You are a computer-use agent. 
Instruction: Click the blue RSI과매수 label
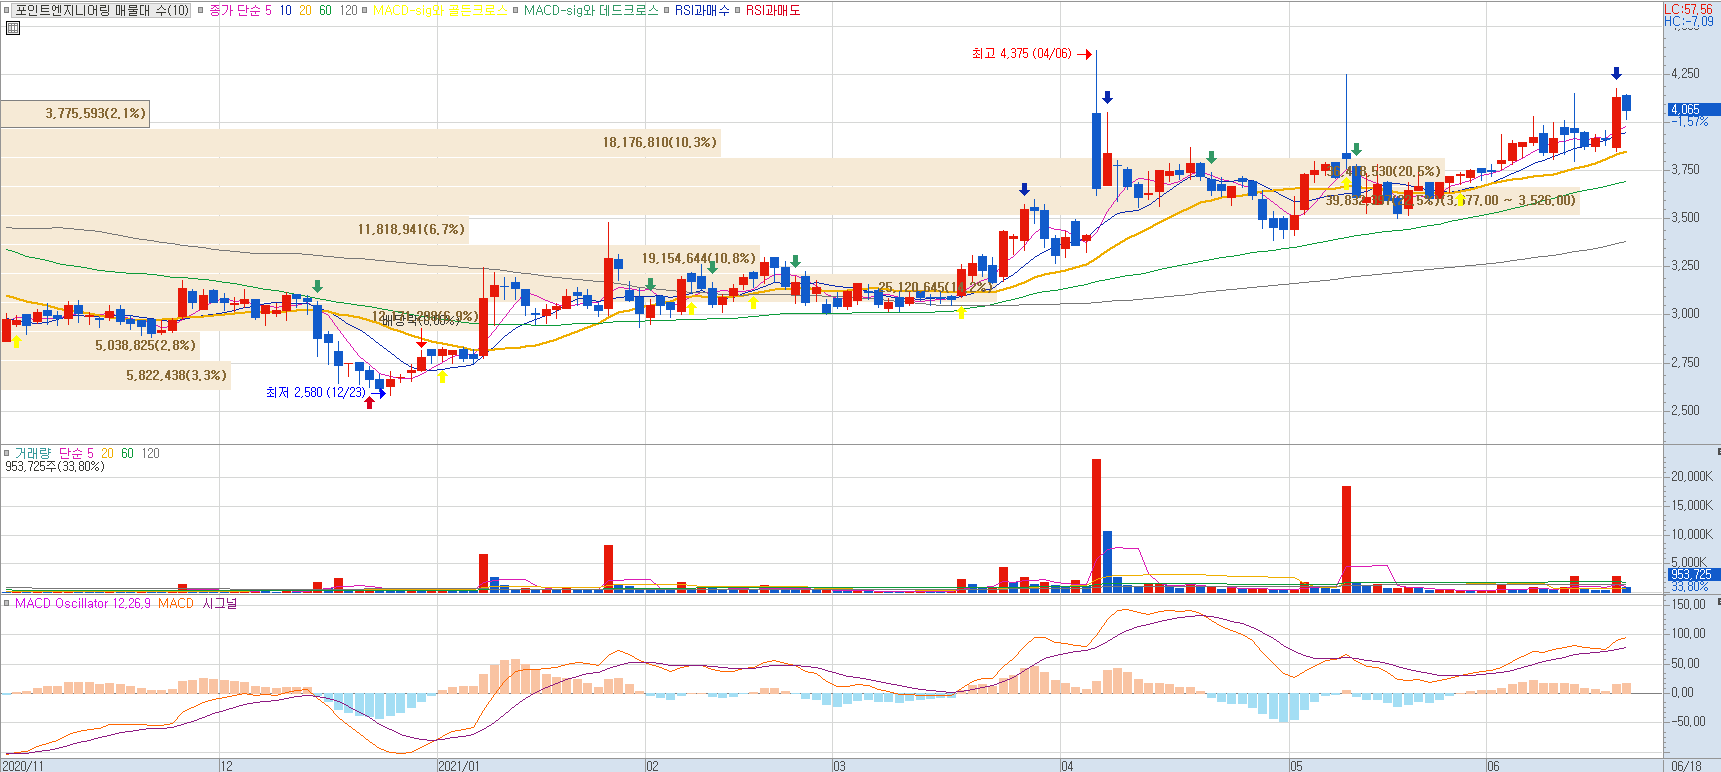(702, 10)
